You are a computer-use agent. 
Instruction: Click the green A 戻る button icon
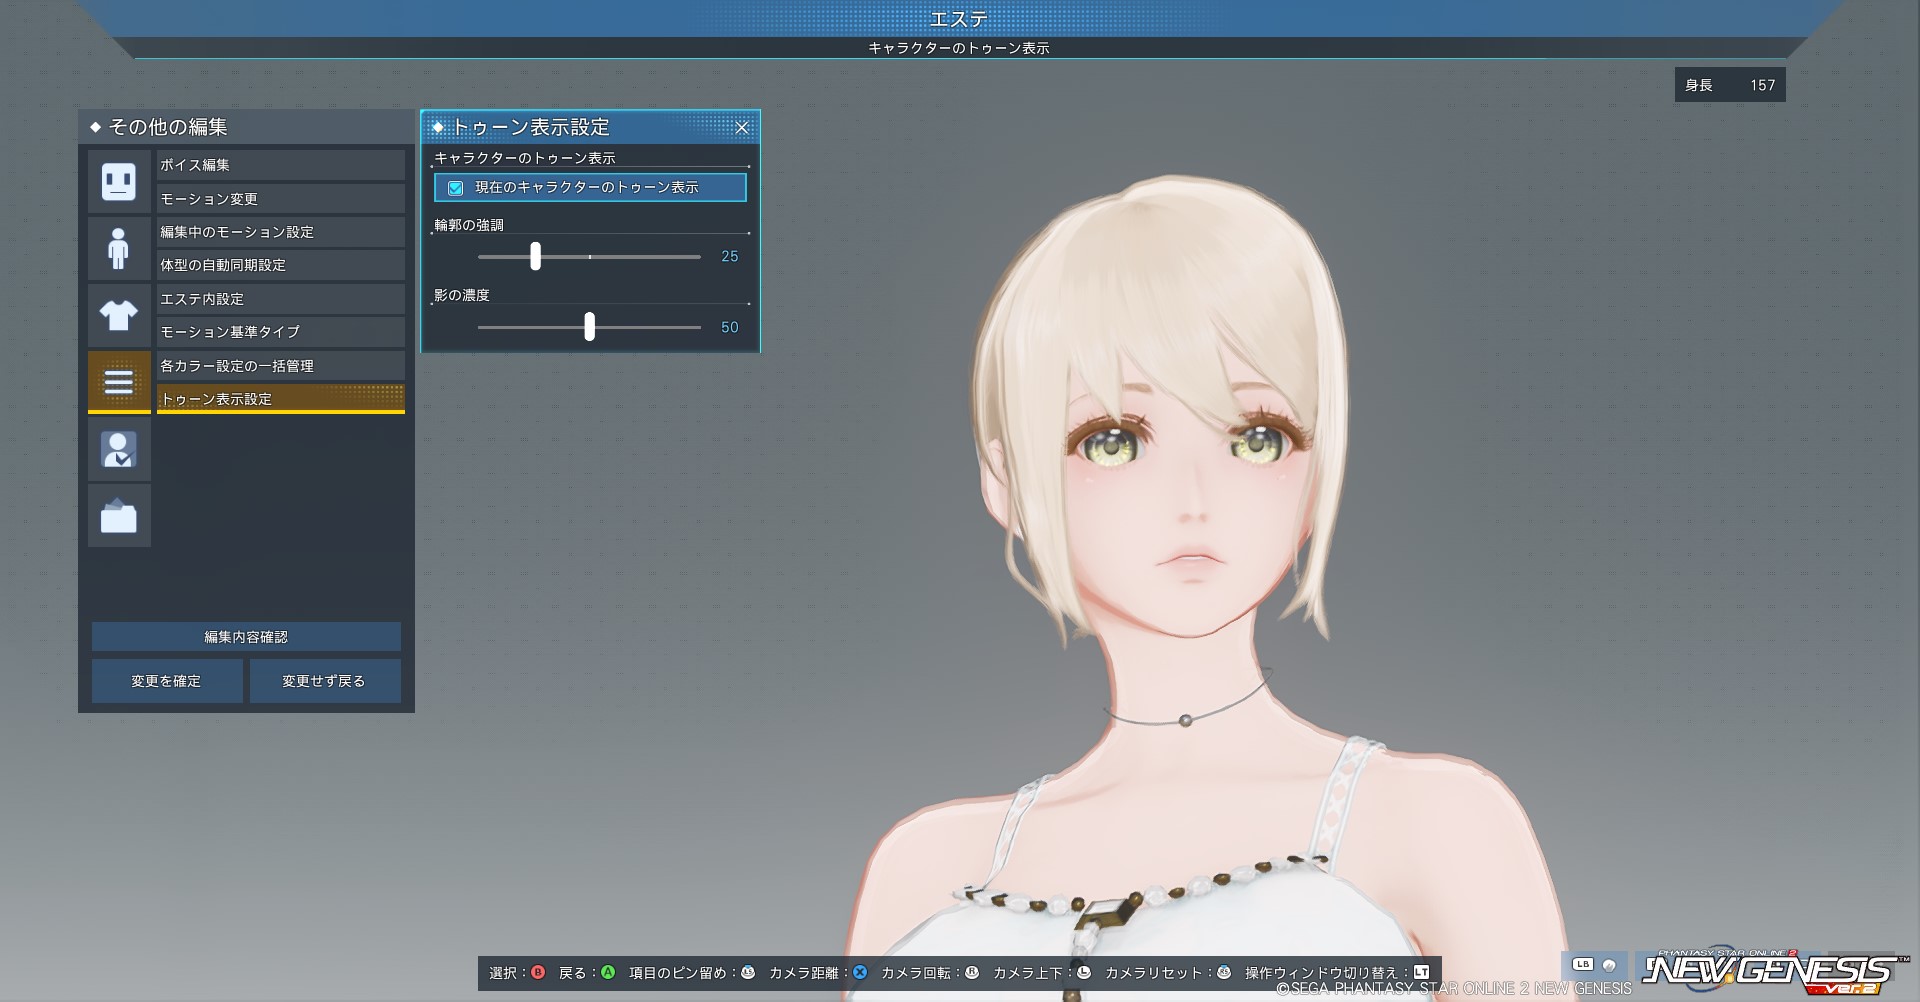pos(608,972)
